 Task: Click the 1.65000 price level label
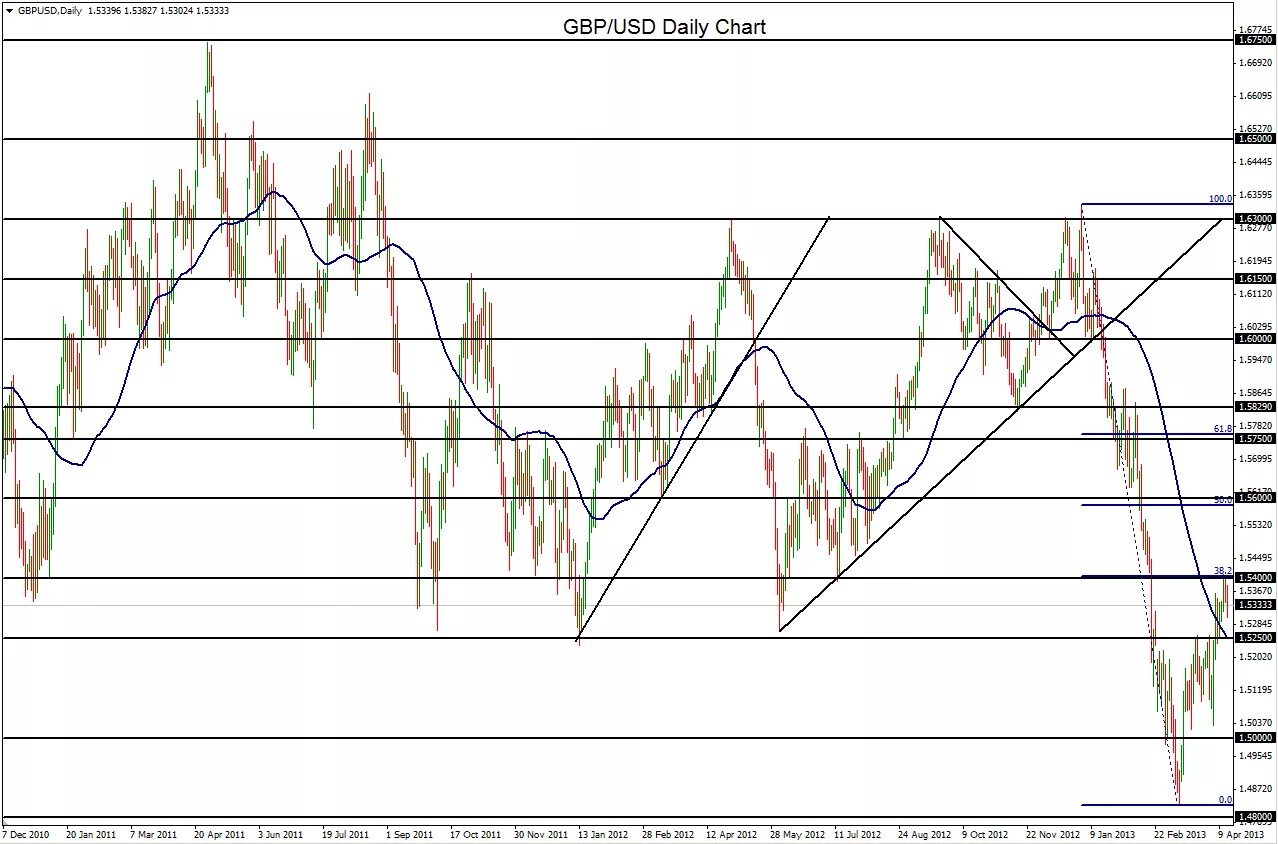tap(1255, 139)
